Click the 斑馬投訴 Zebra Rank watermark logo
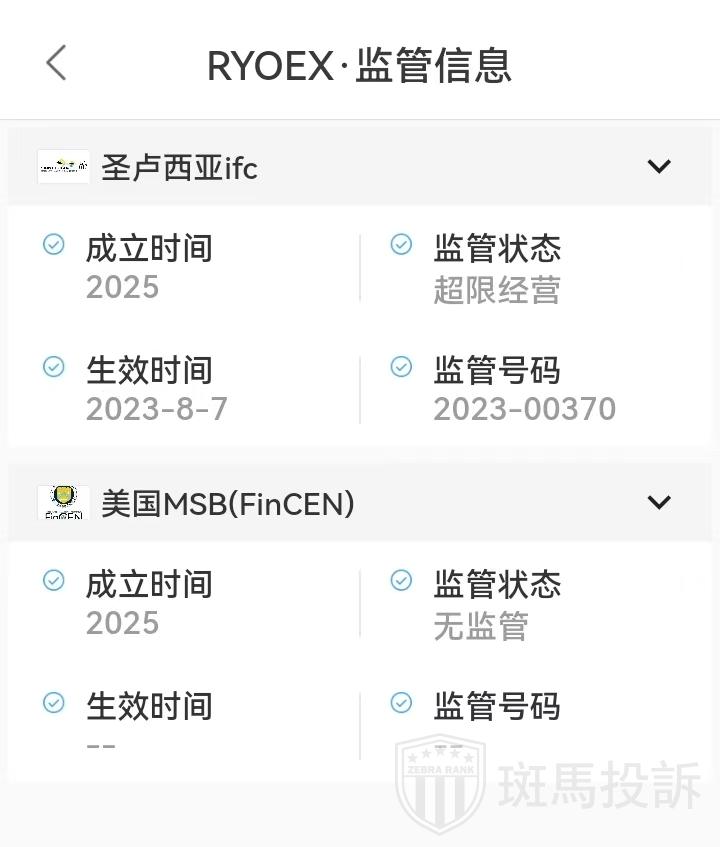Viewport: 720px width, 847px height. (548, 787)
